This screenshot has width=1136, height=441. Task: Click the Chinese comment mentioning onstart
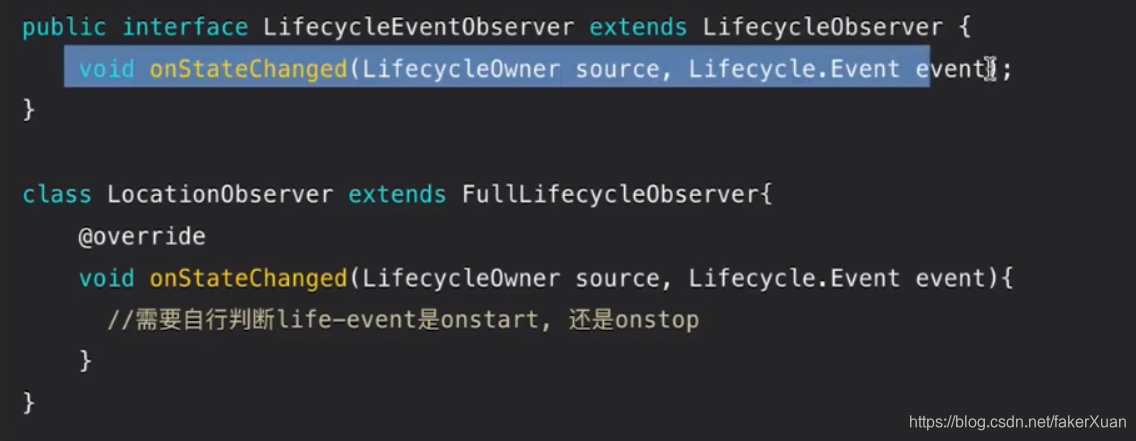[403, 320]
